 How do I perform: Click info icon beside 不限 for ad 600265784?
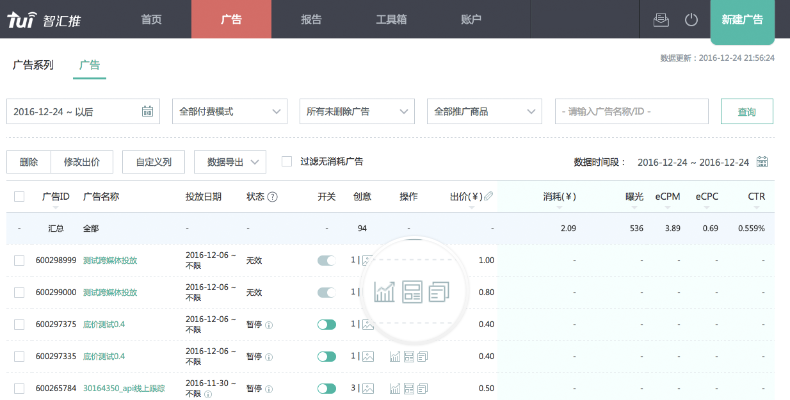208,394
